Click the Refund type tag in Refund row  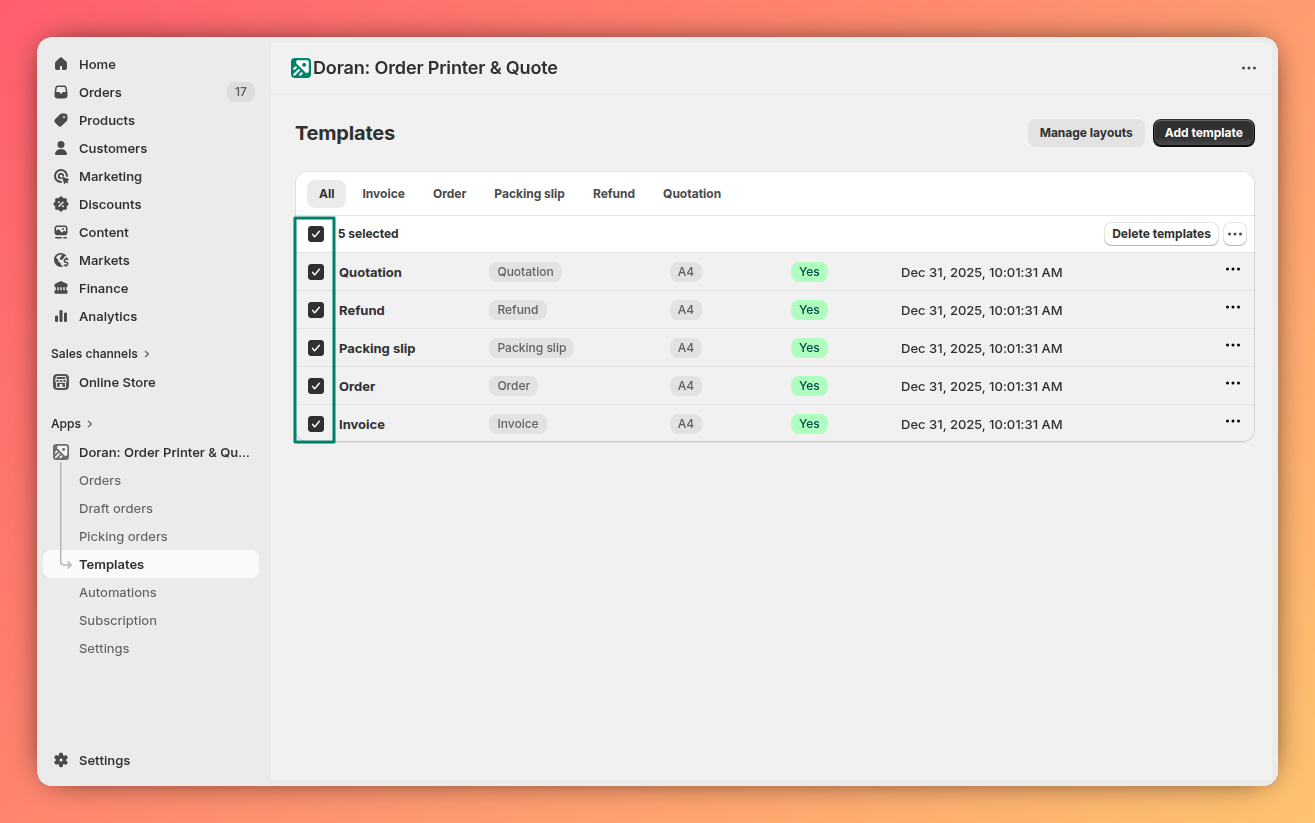[518, 310]
